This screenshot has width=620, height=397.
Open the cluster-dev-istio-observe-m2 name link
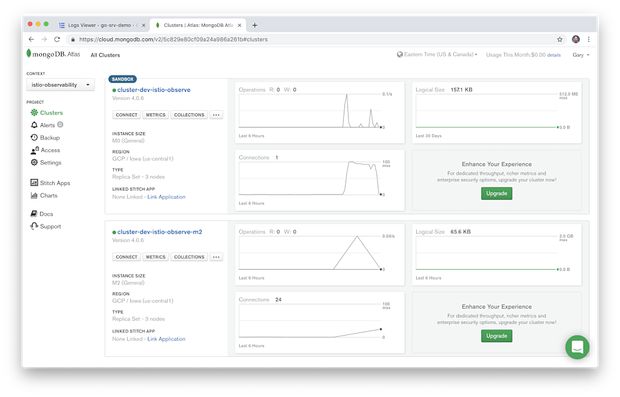pyautogui.click(x=160, y=232)
